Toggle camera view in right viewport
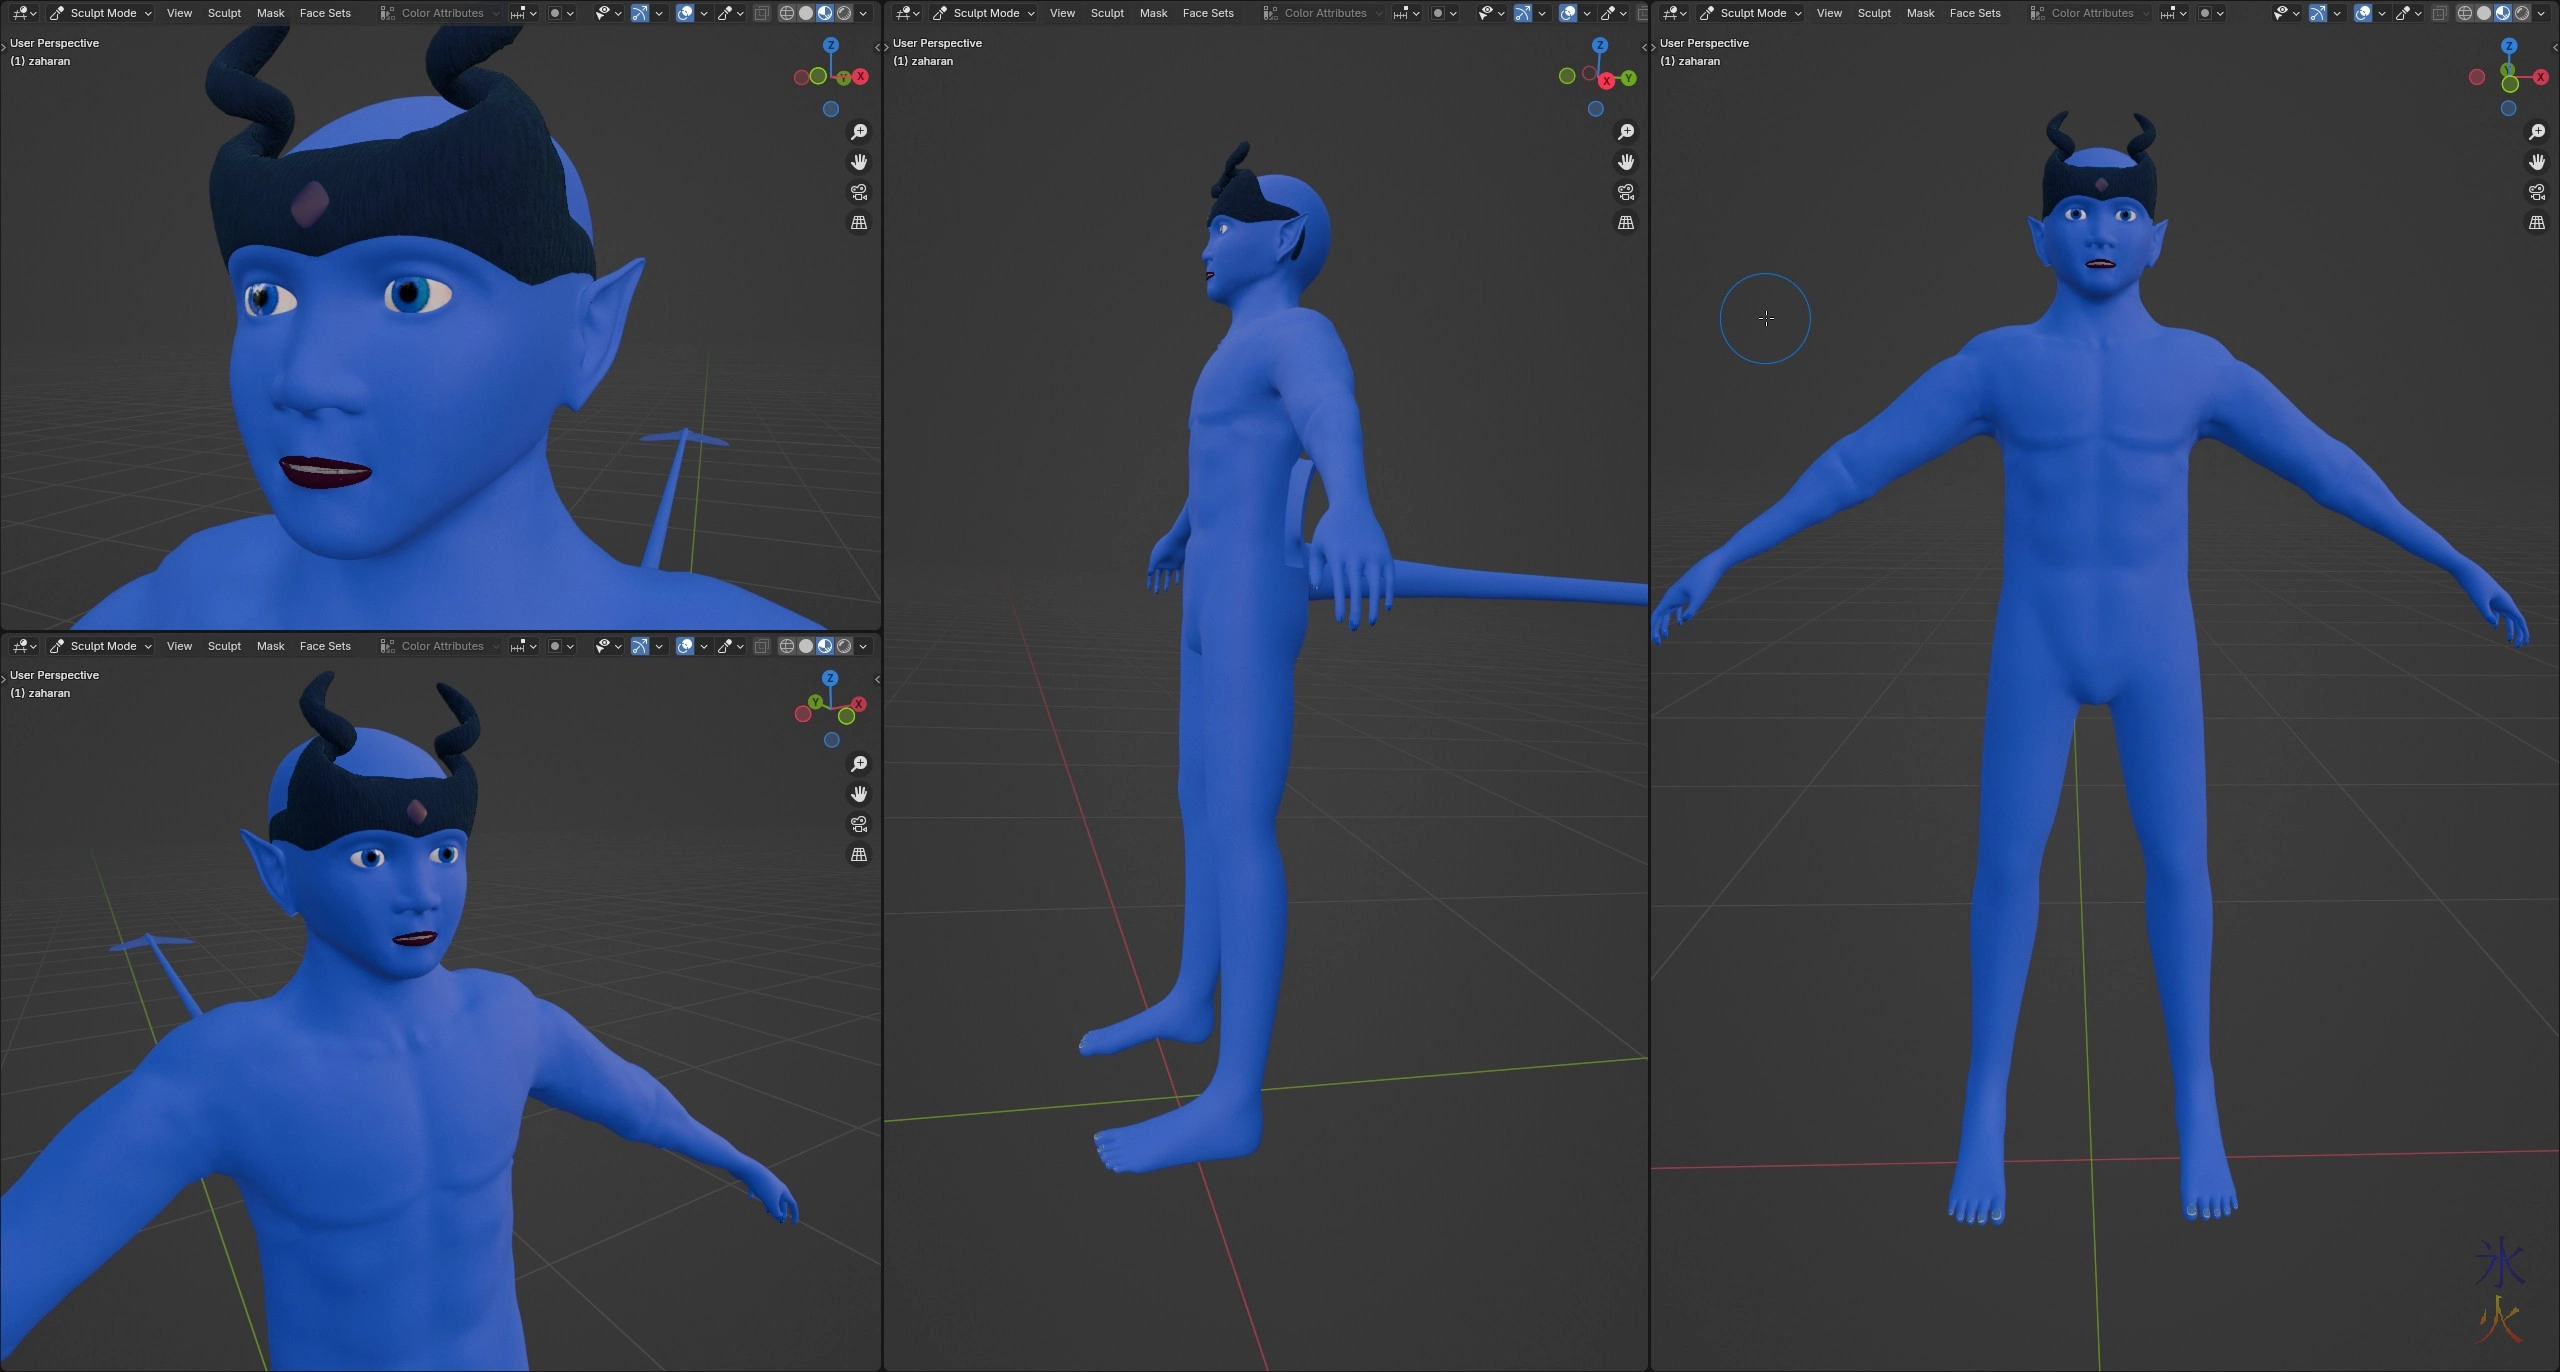Screen dimensions: 2560x1372 click(x=2537, y=192)
